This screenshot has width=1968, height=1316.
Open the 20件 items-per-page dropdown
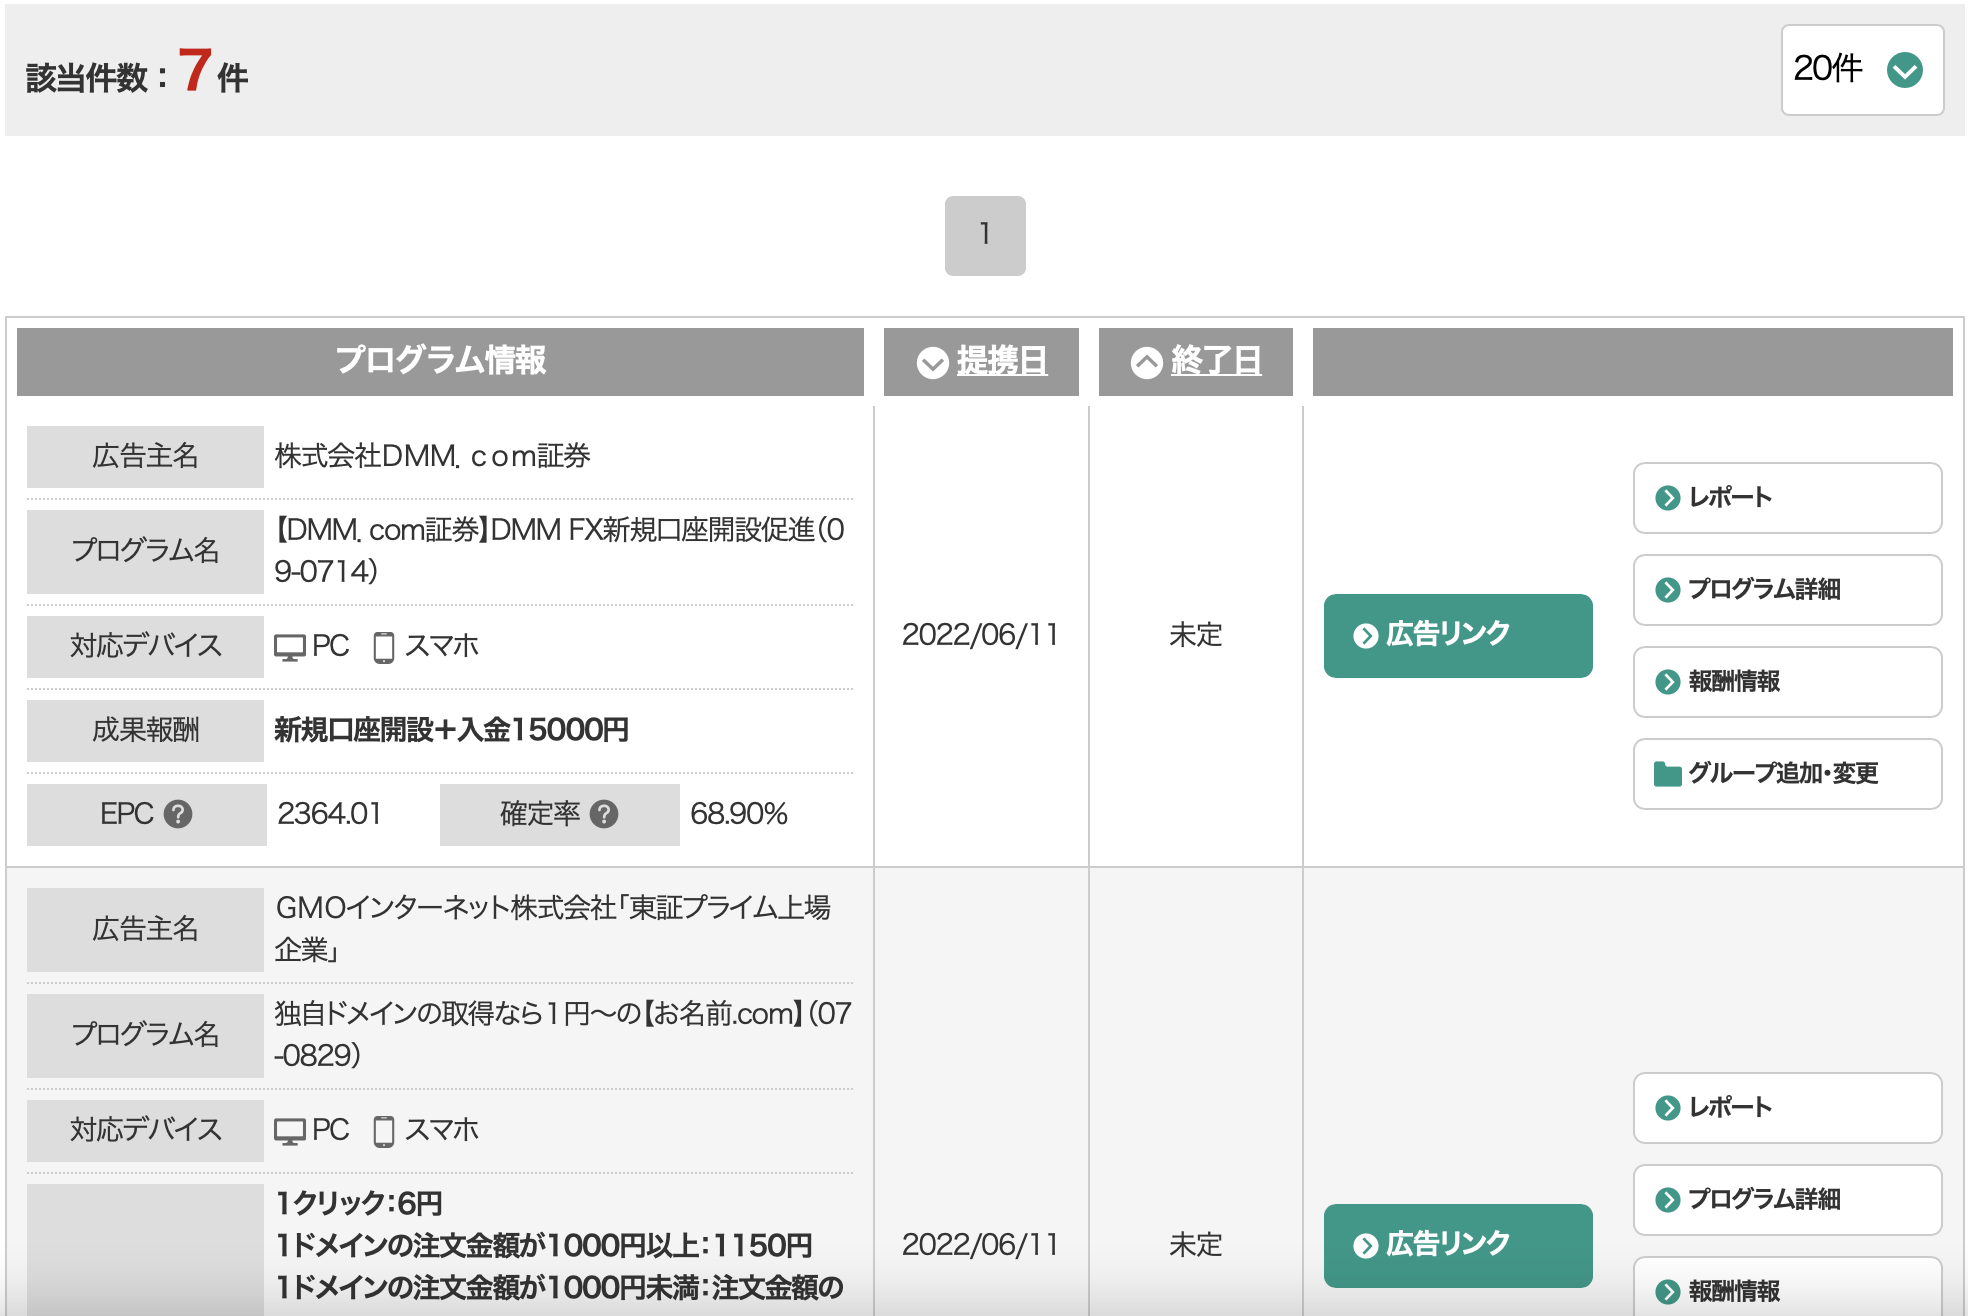click(1862, 70)
